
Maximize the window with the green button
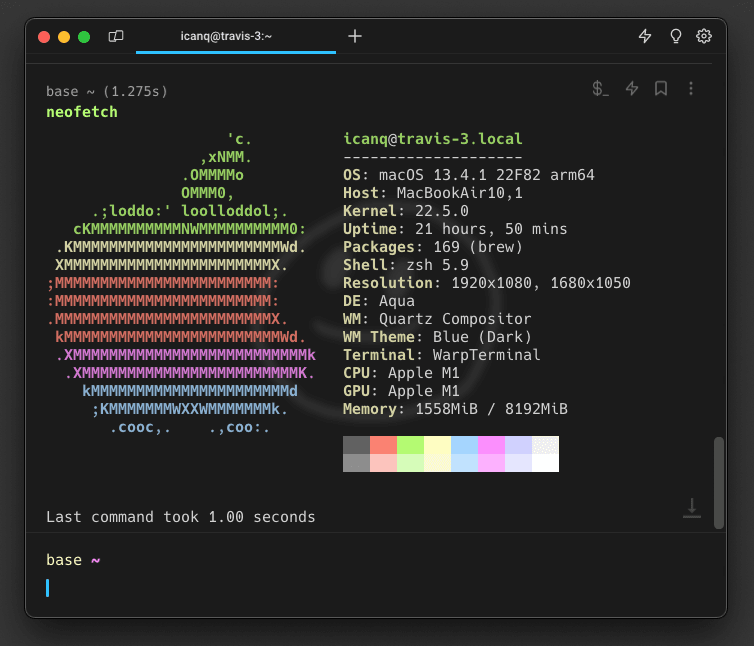pyautogui.click(x=84, y=37)
